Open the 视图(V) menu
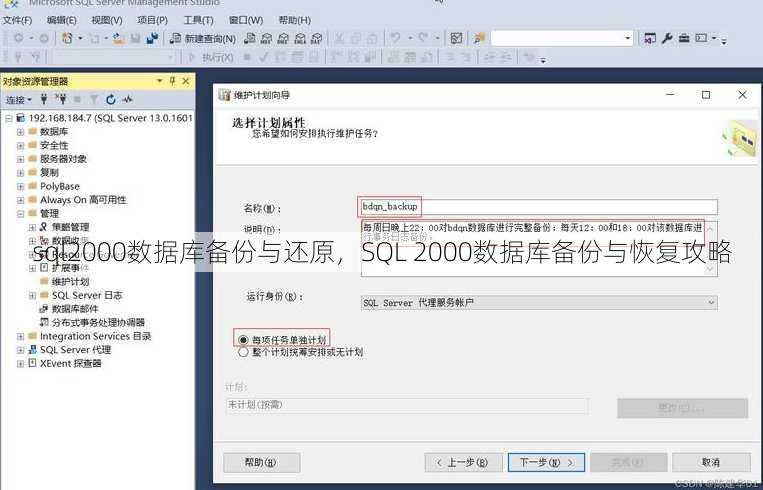The image size is (763, 490). 107,20
